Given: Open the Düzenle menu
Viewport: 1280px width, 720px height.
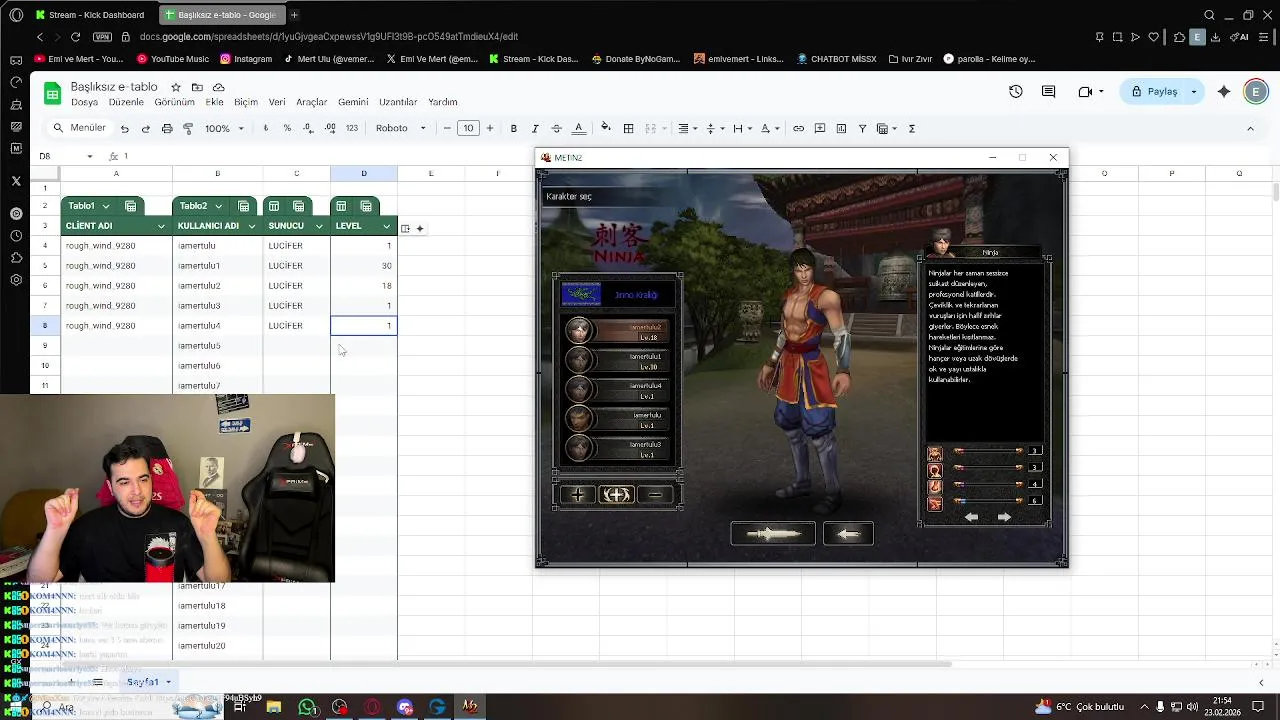Looking at the screenshot, I should [126, 102].
